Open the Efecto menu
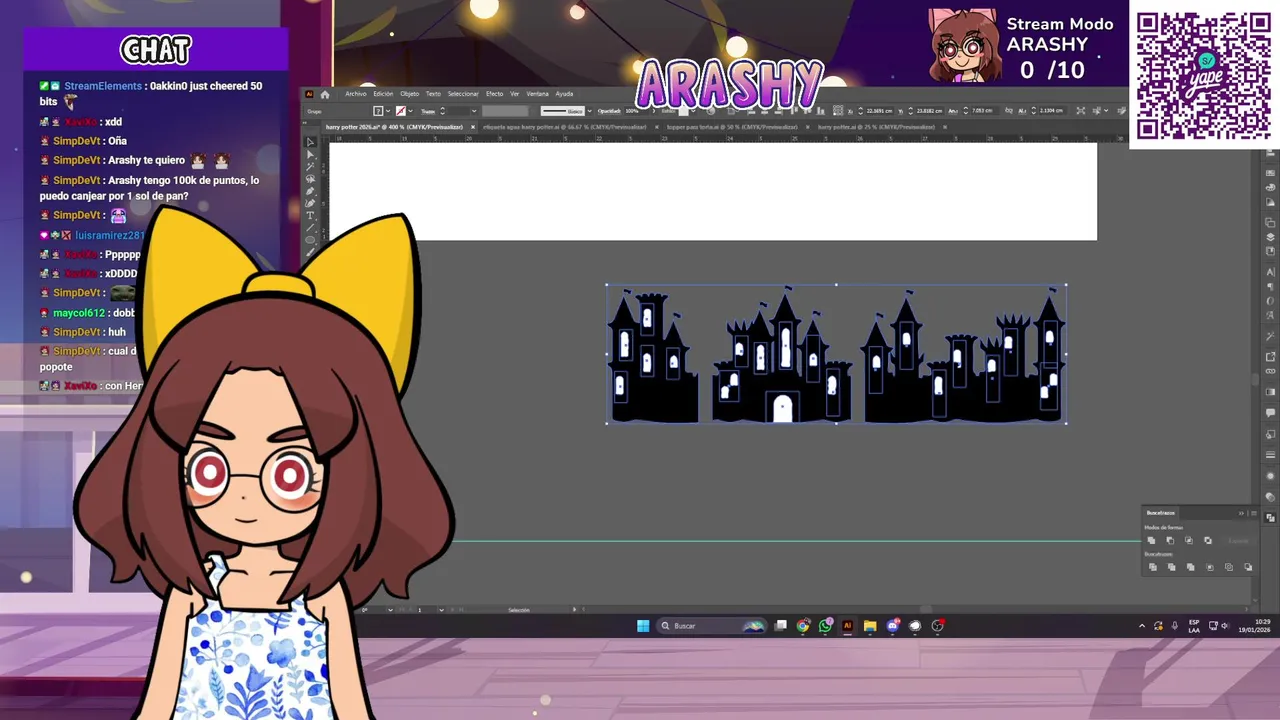 (494, 94)
